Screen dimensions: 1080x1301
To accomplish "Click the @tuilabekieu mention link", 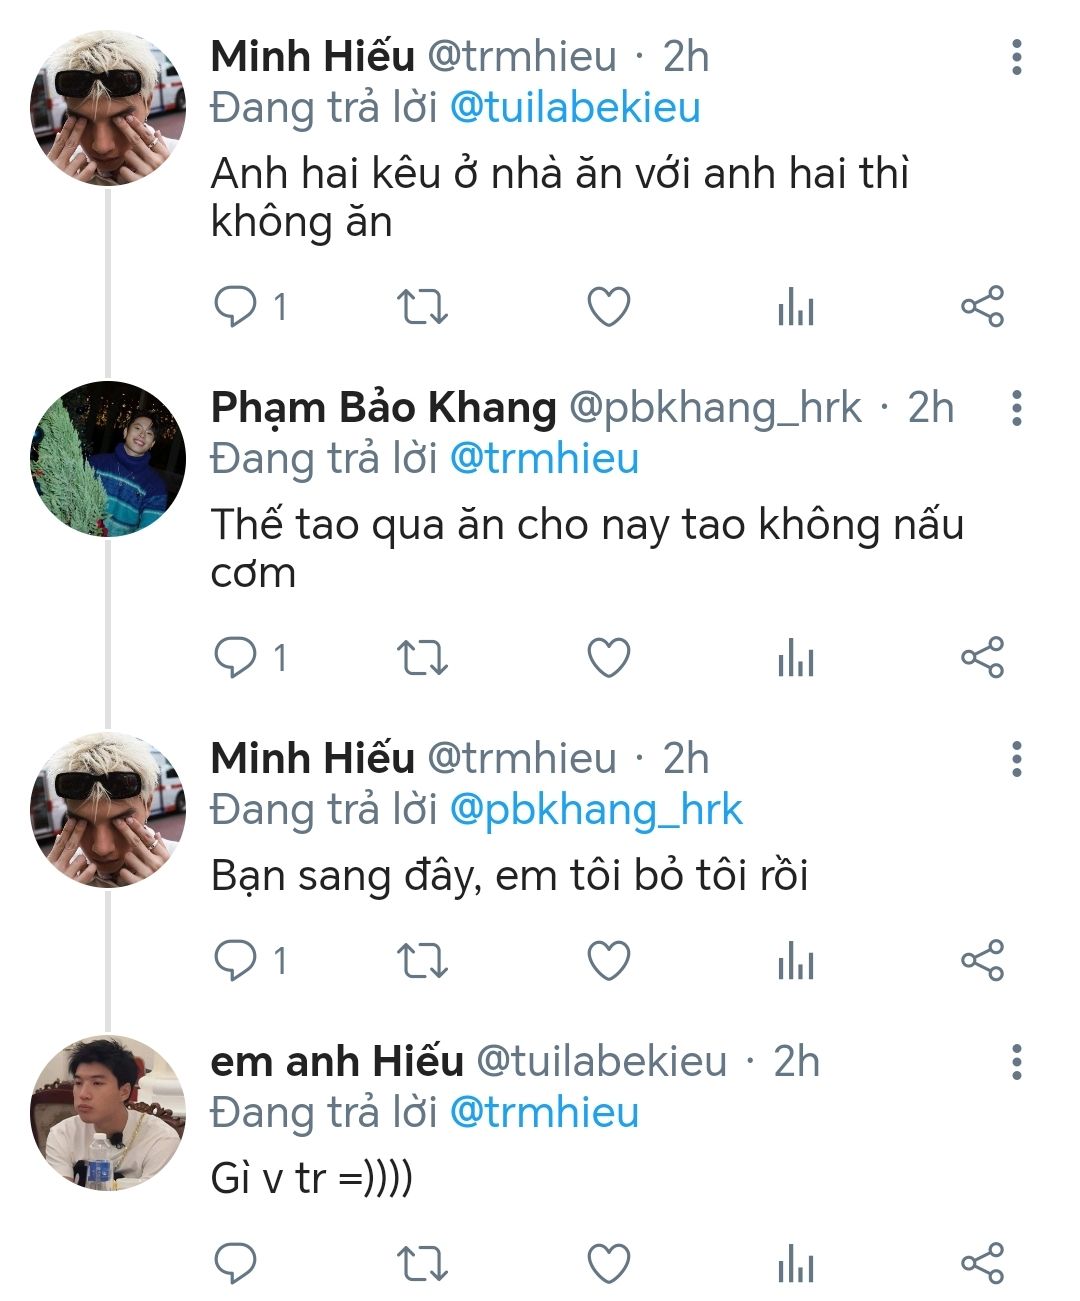I will 575,108.
